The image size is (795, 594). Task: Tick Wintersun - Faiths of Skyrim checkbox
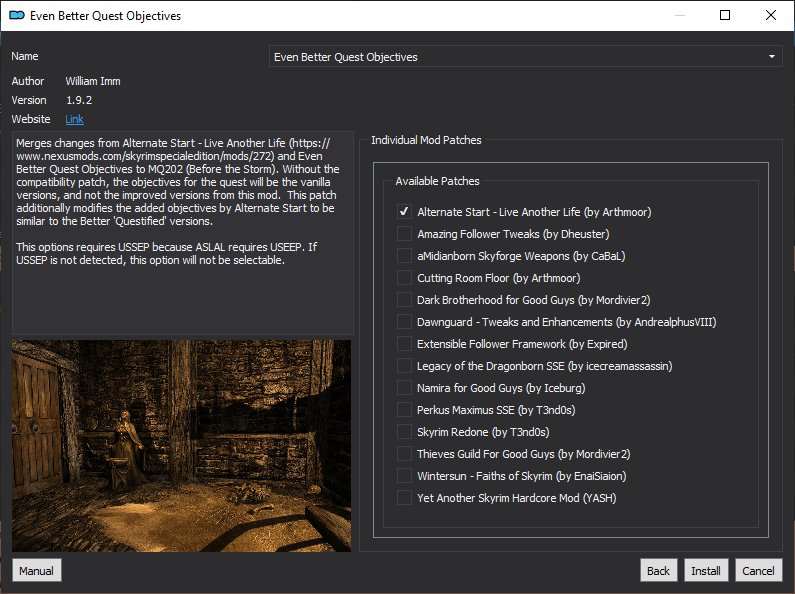point(404,475)
